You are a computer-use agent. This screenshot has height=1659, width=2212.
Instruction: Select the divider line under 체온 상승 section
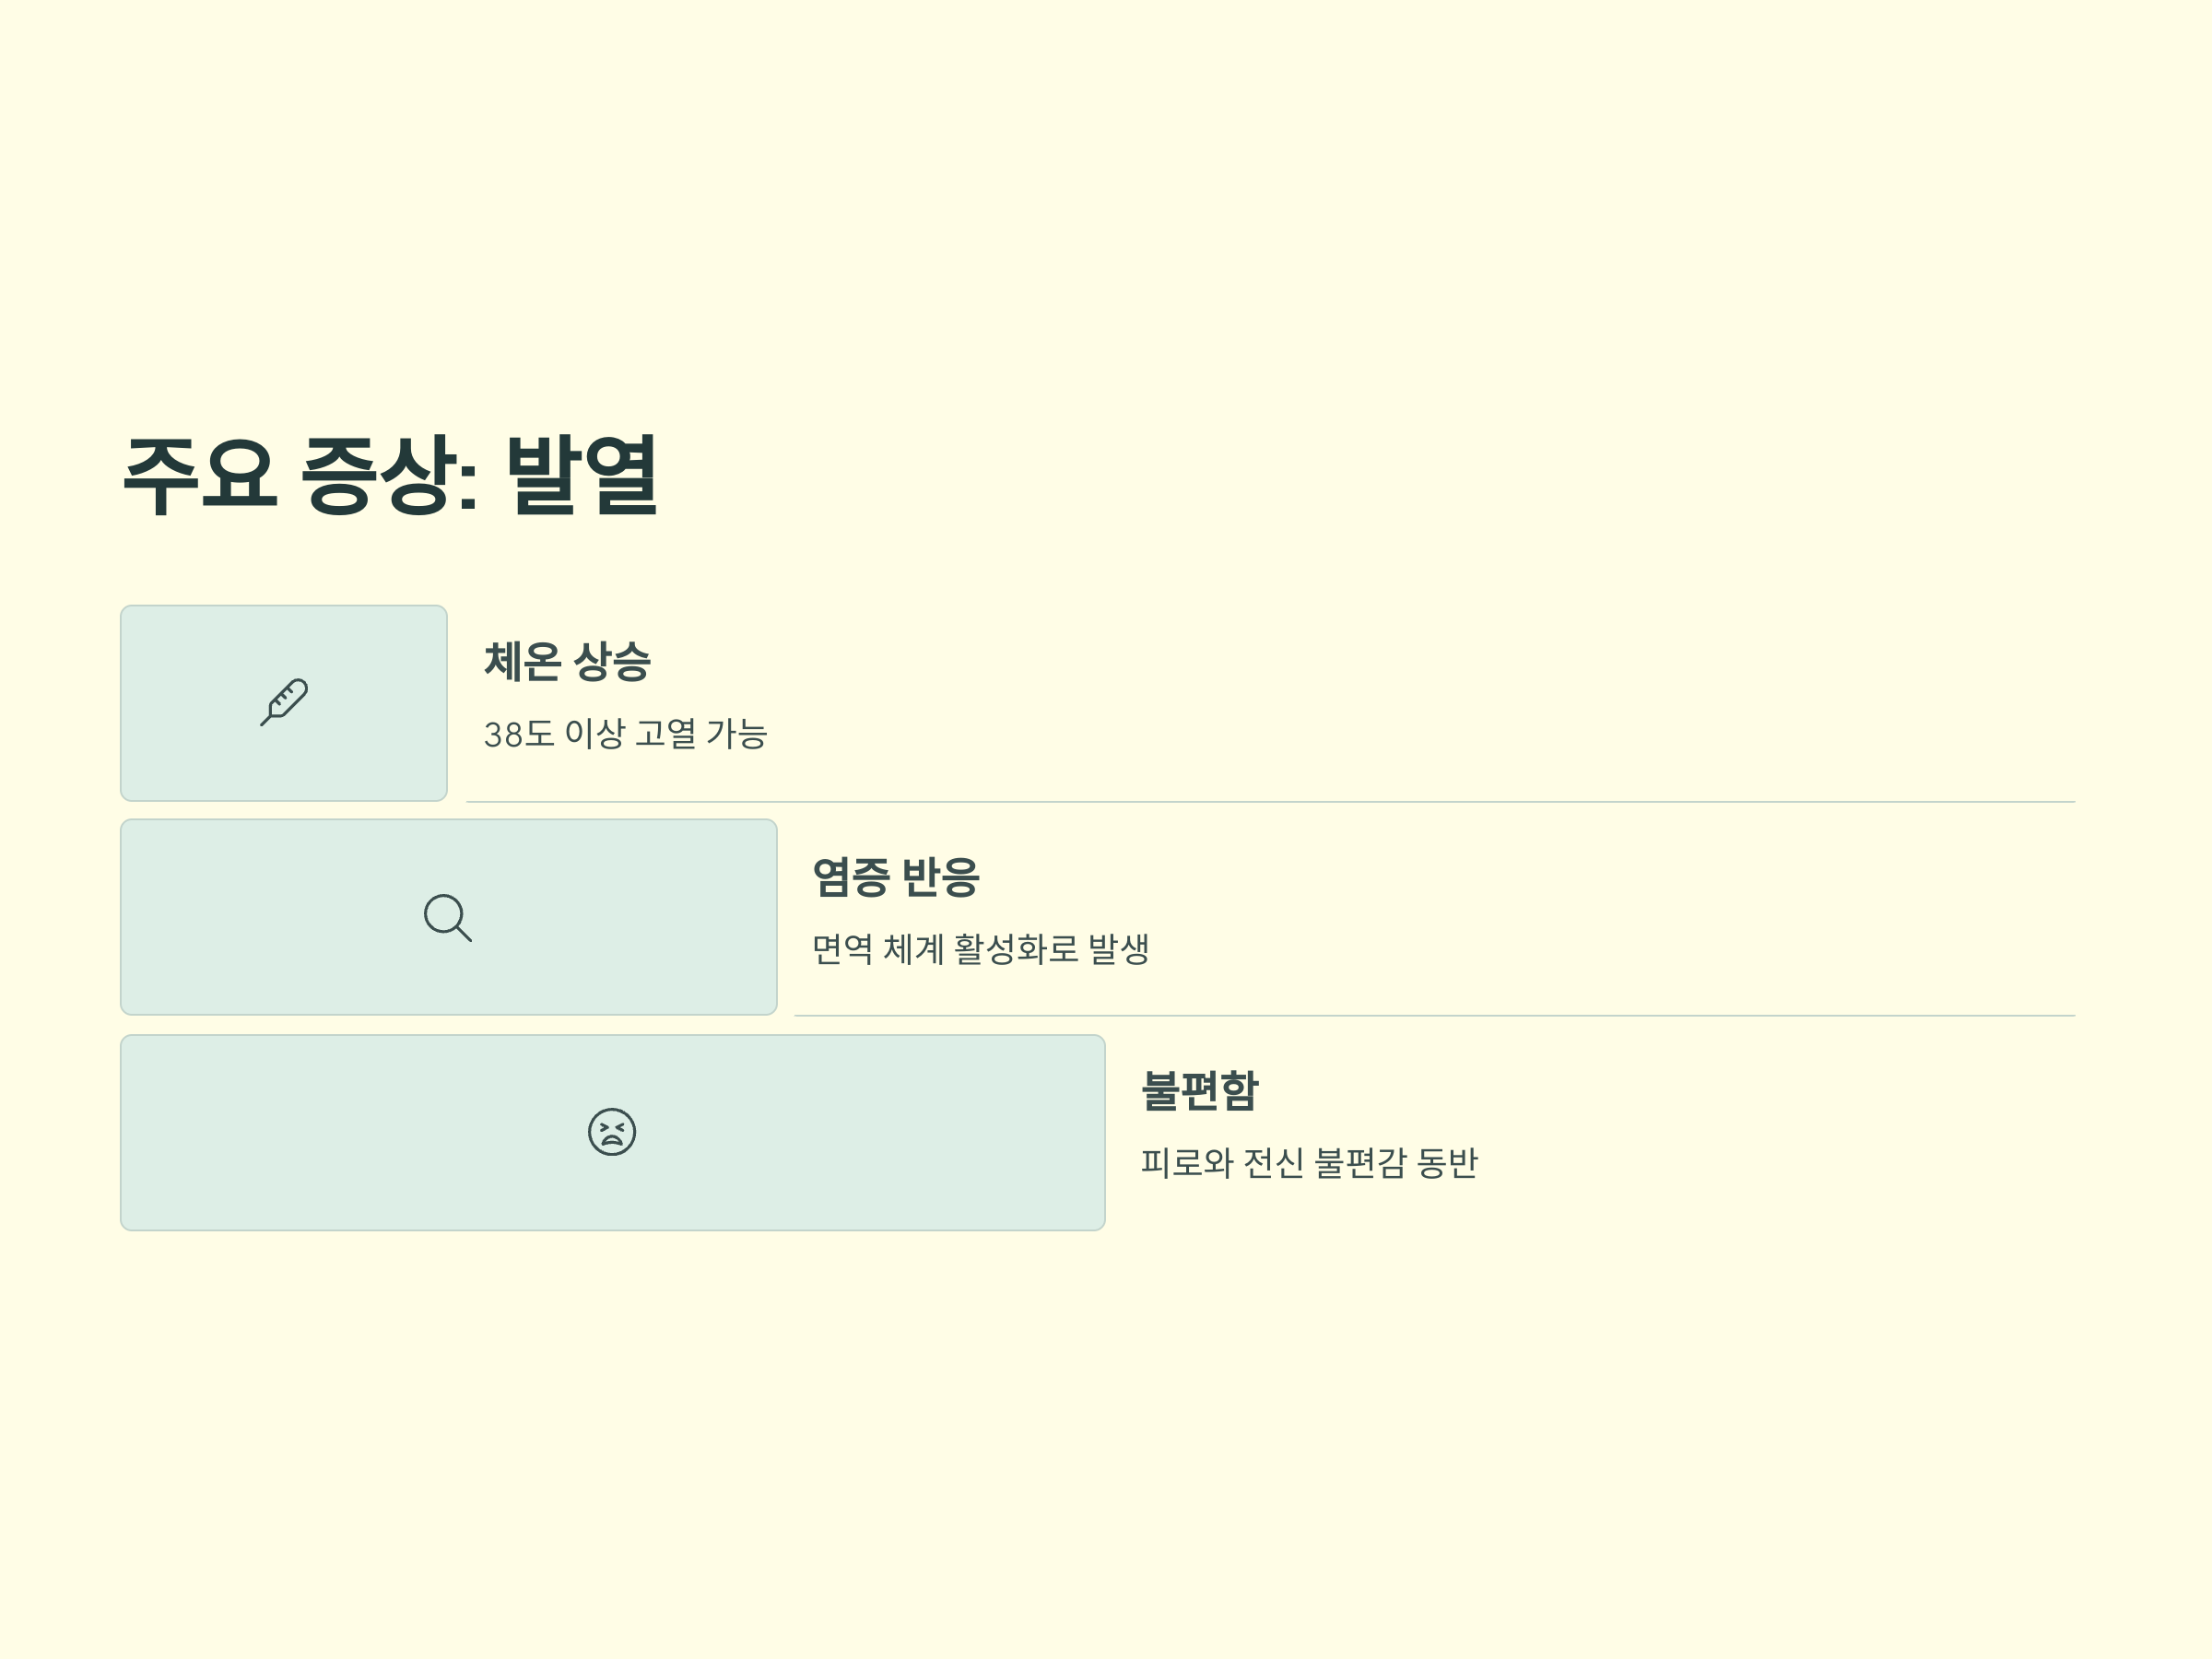point(1270,802)
